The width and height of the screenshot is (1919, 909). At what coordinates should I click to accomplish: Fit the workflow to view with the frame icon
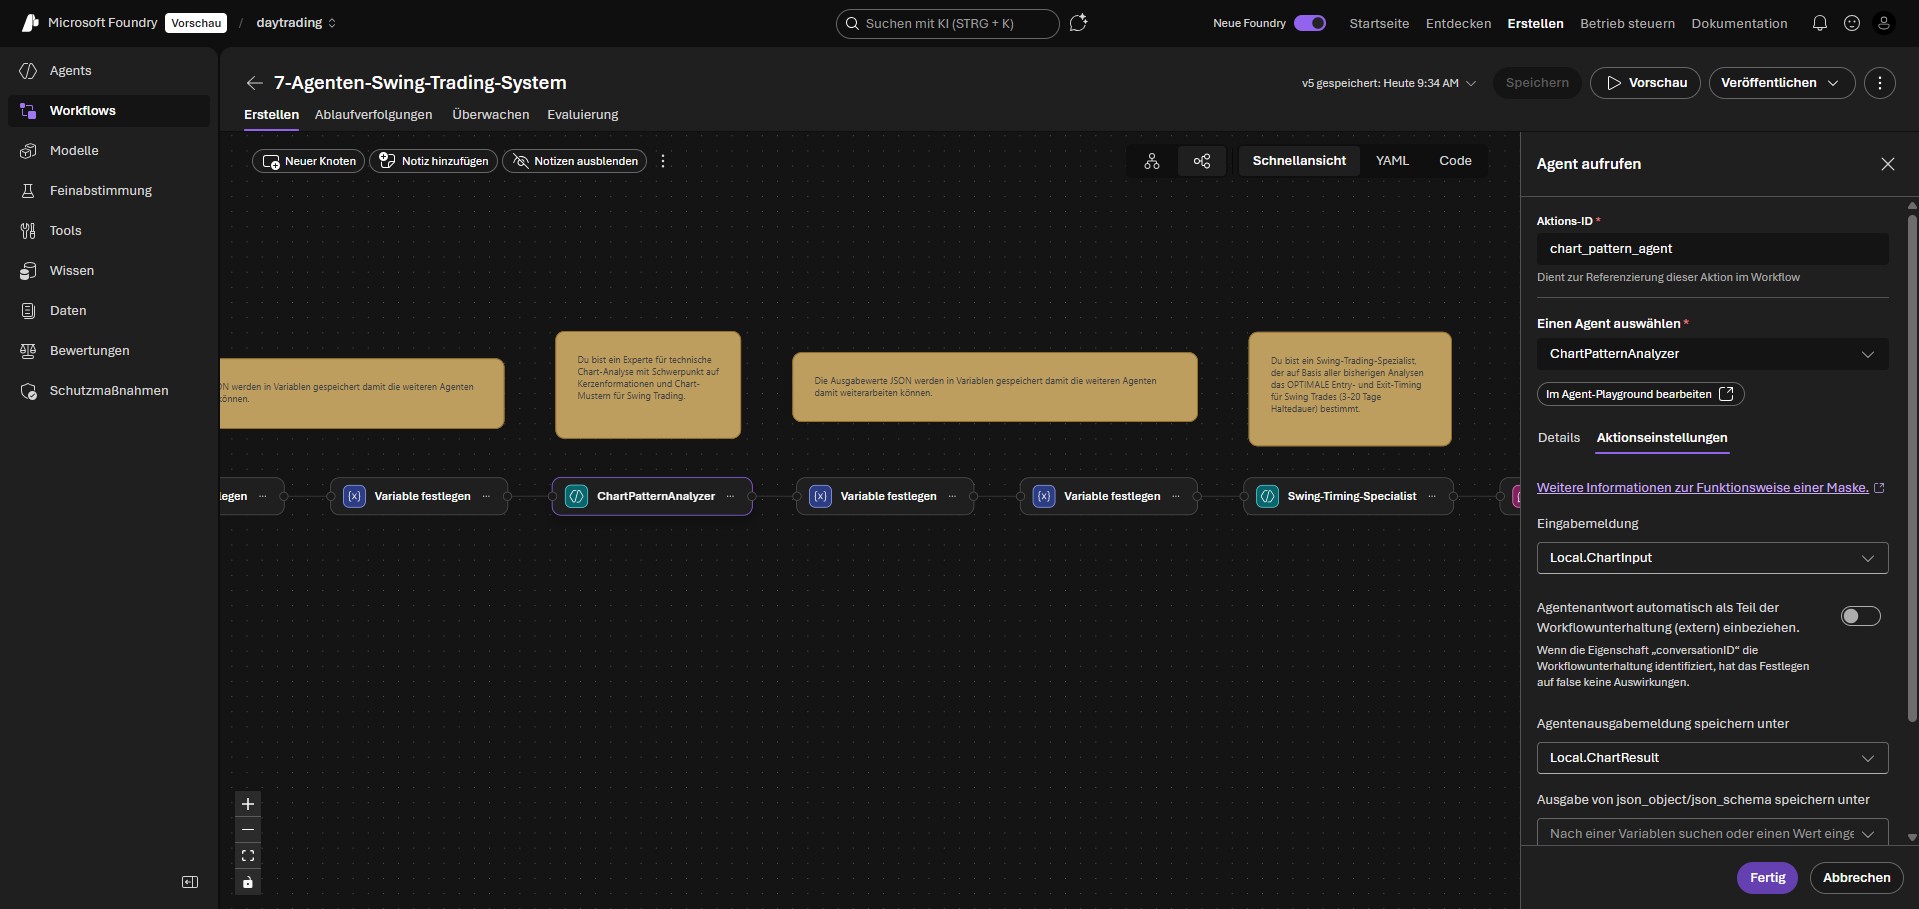point(247,856)
